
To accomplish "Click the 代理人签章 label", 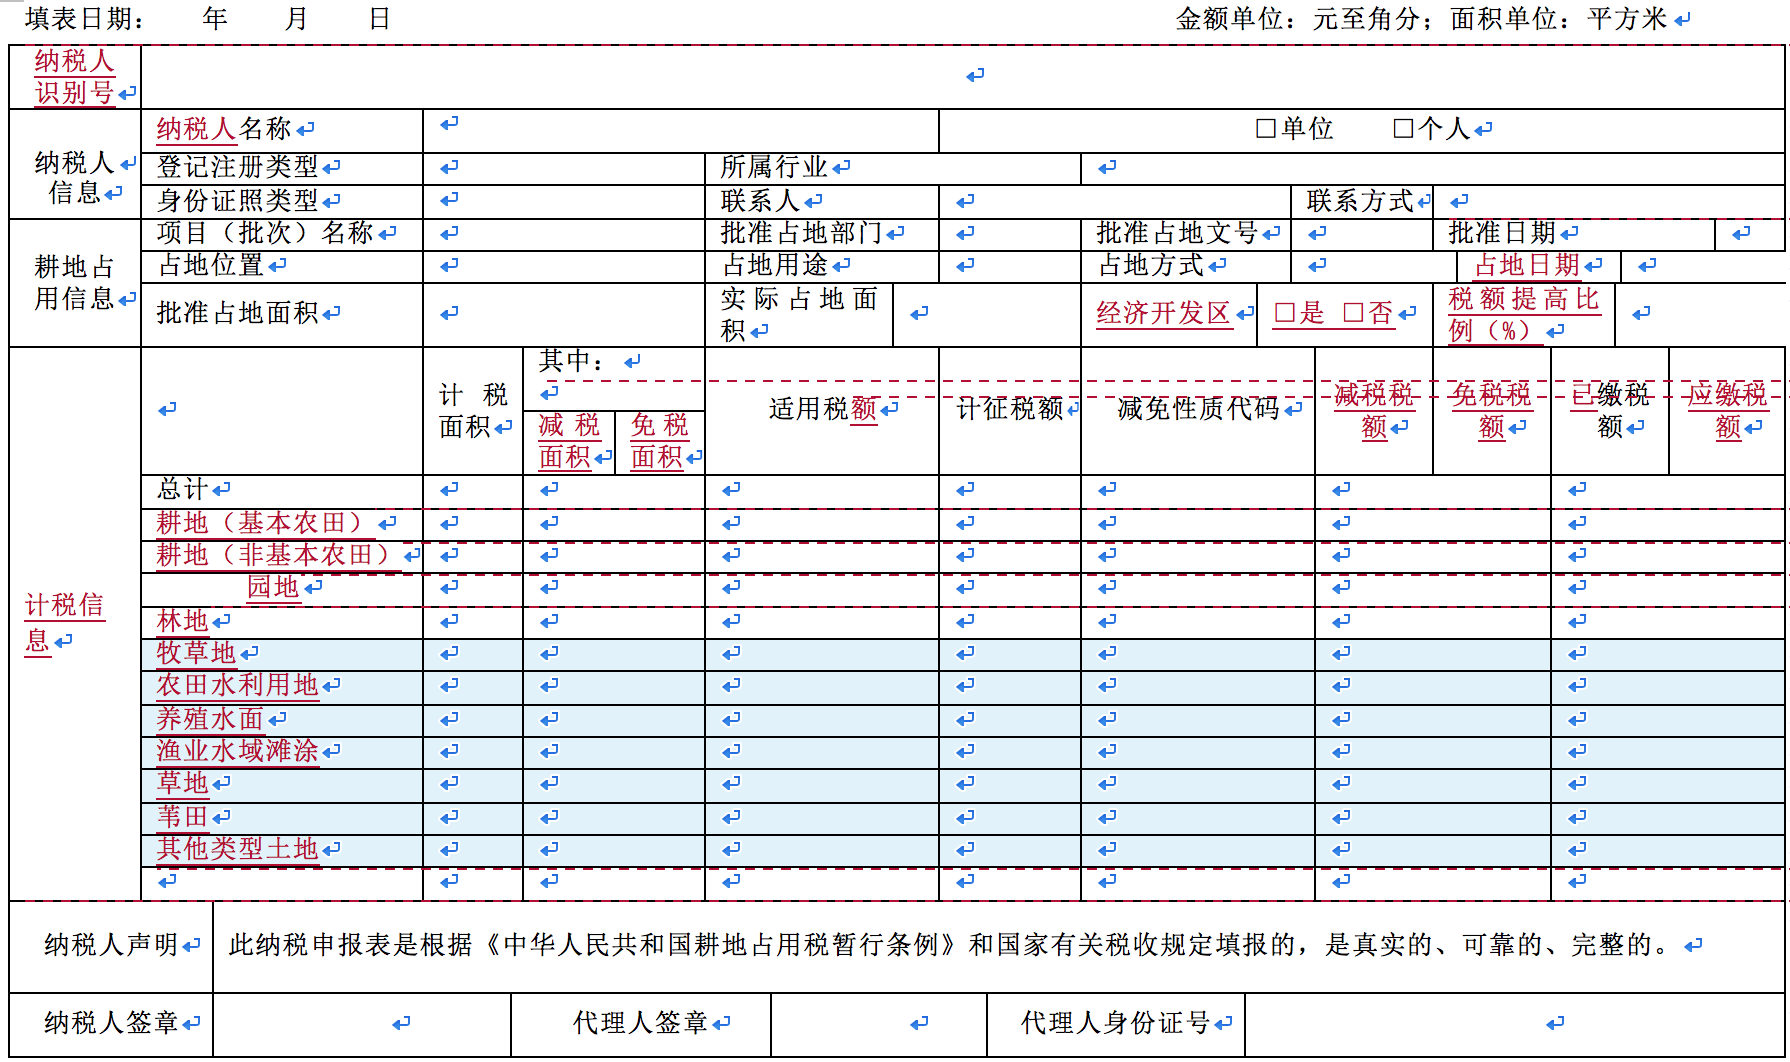I will pyautogui.click(x=640, y=1023).
